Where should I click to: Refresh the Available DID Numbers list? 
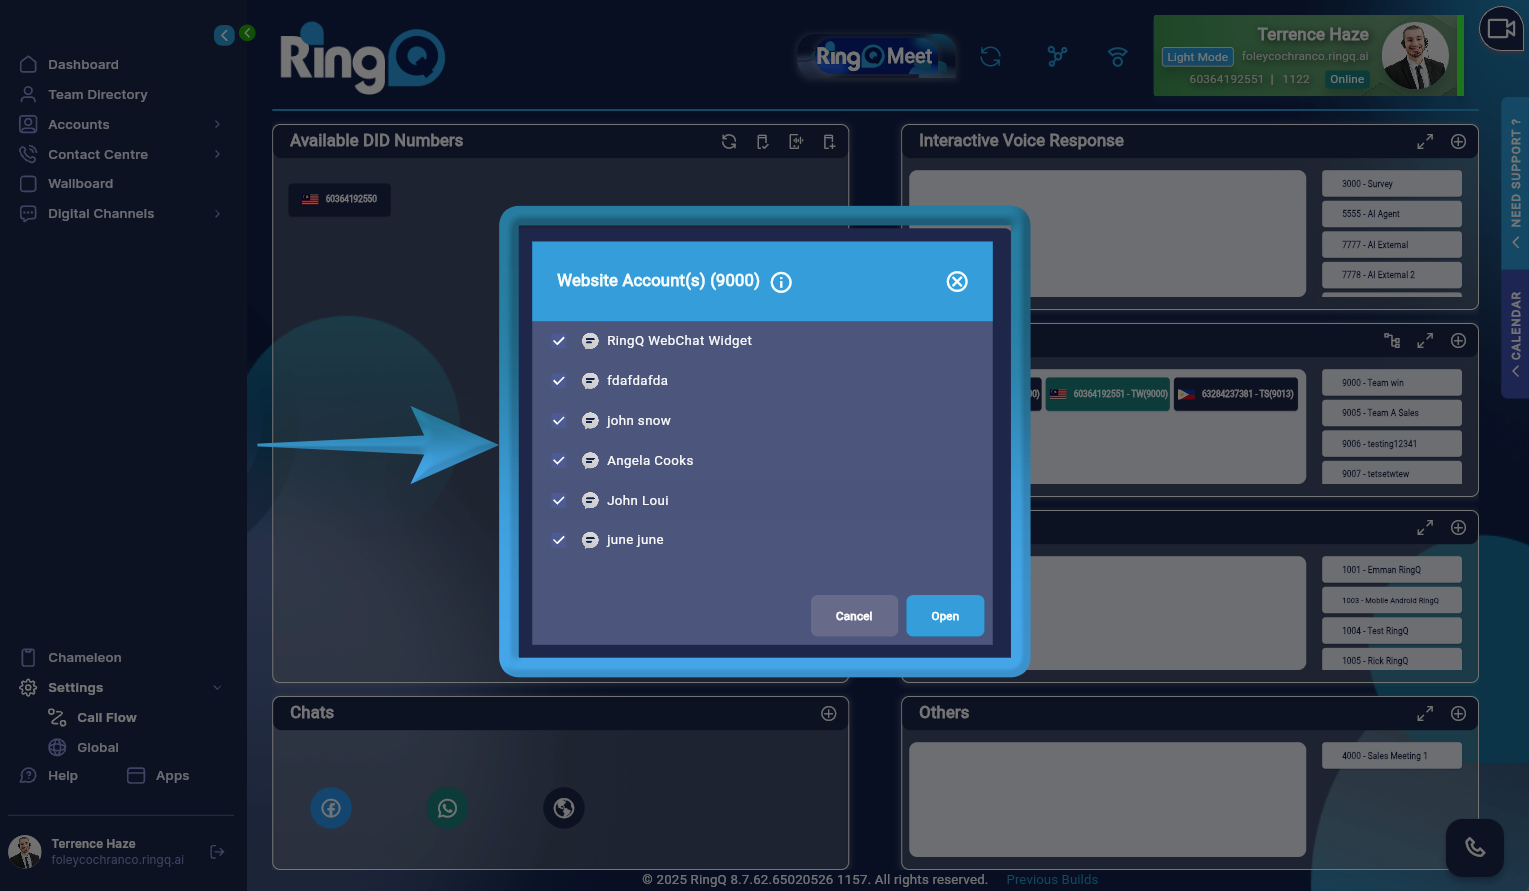(x=729, y=141)
